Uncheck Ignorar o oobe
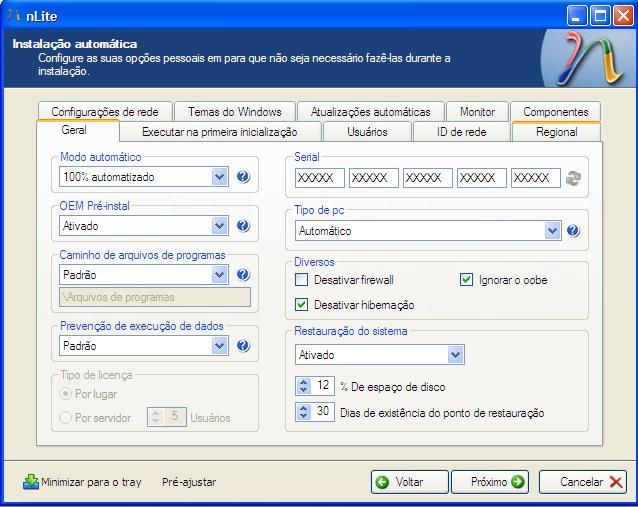This screenshot has width=638, height=507. pyautogui.click(x=466, y=280)
